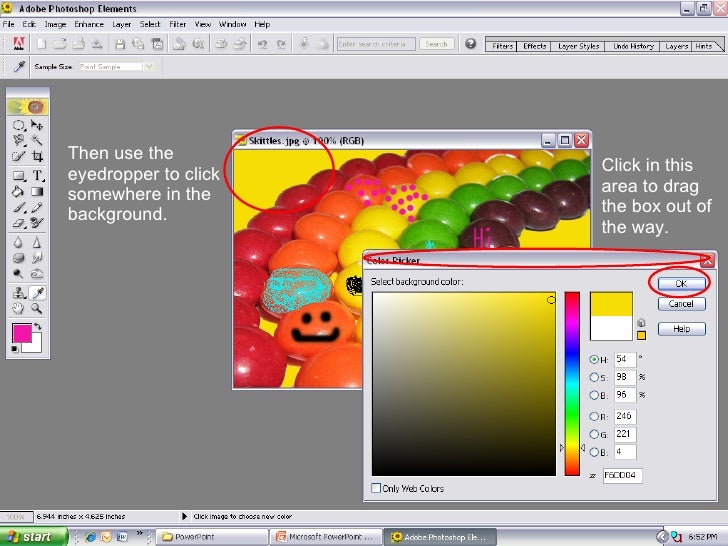The image size is (728, 546).
Task: Pick the Magic Wand tool
Action: (37, 141)
